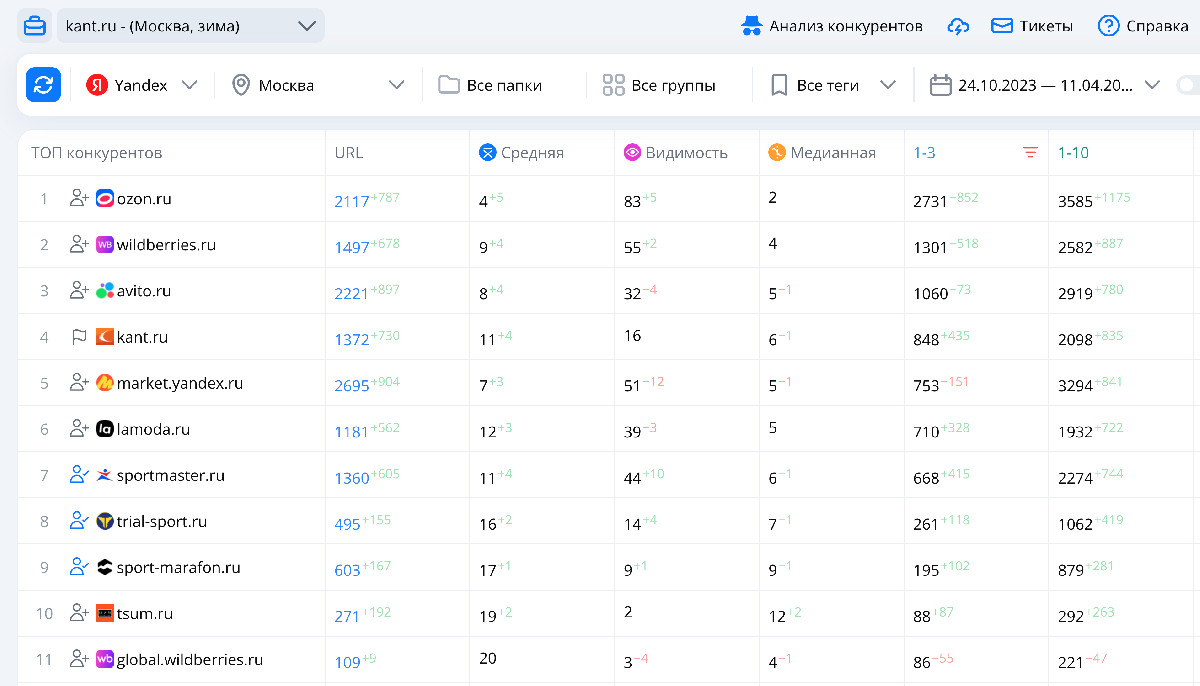Click the Yandex logo icon

[x=97, y=85]
